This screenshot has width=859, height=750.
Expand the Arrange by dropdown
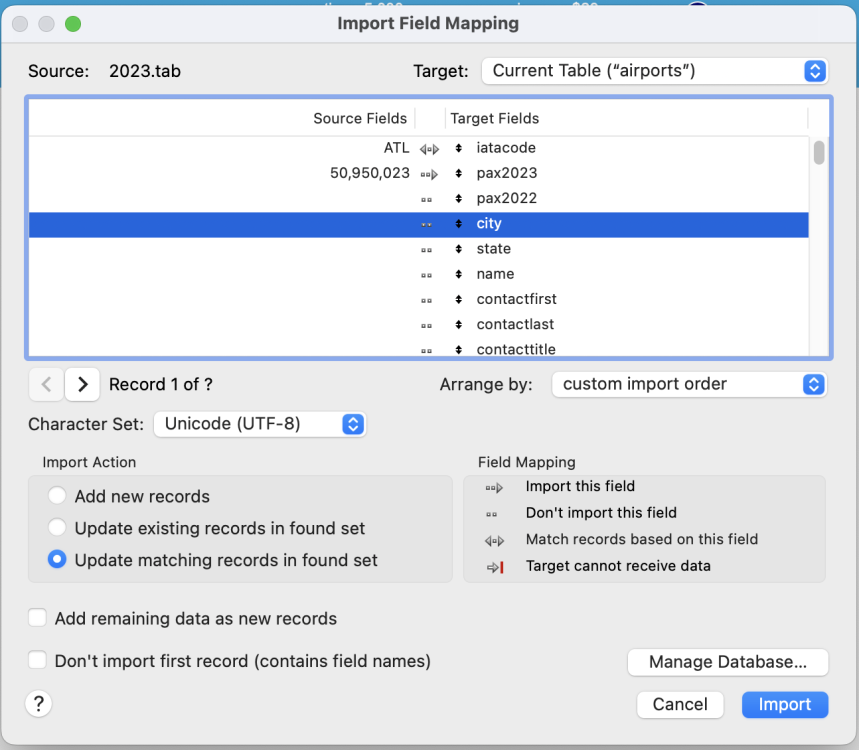tap(689, 384)
